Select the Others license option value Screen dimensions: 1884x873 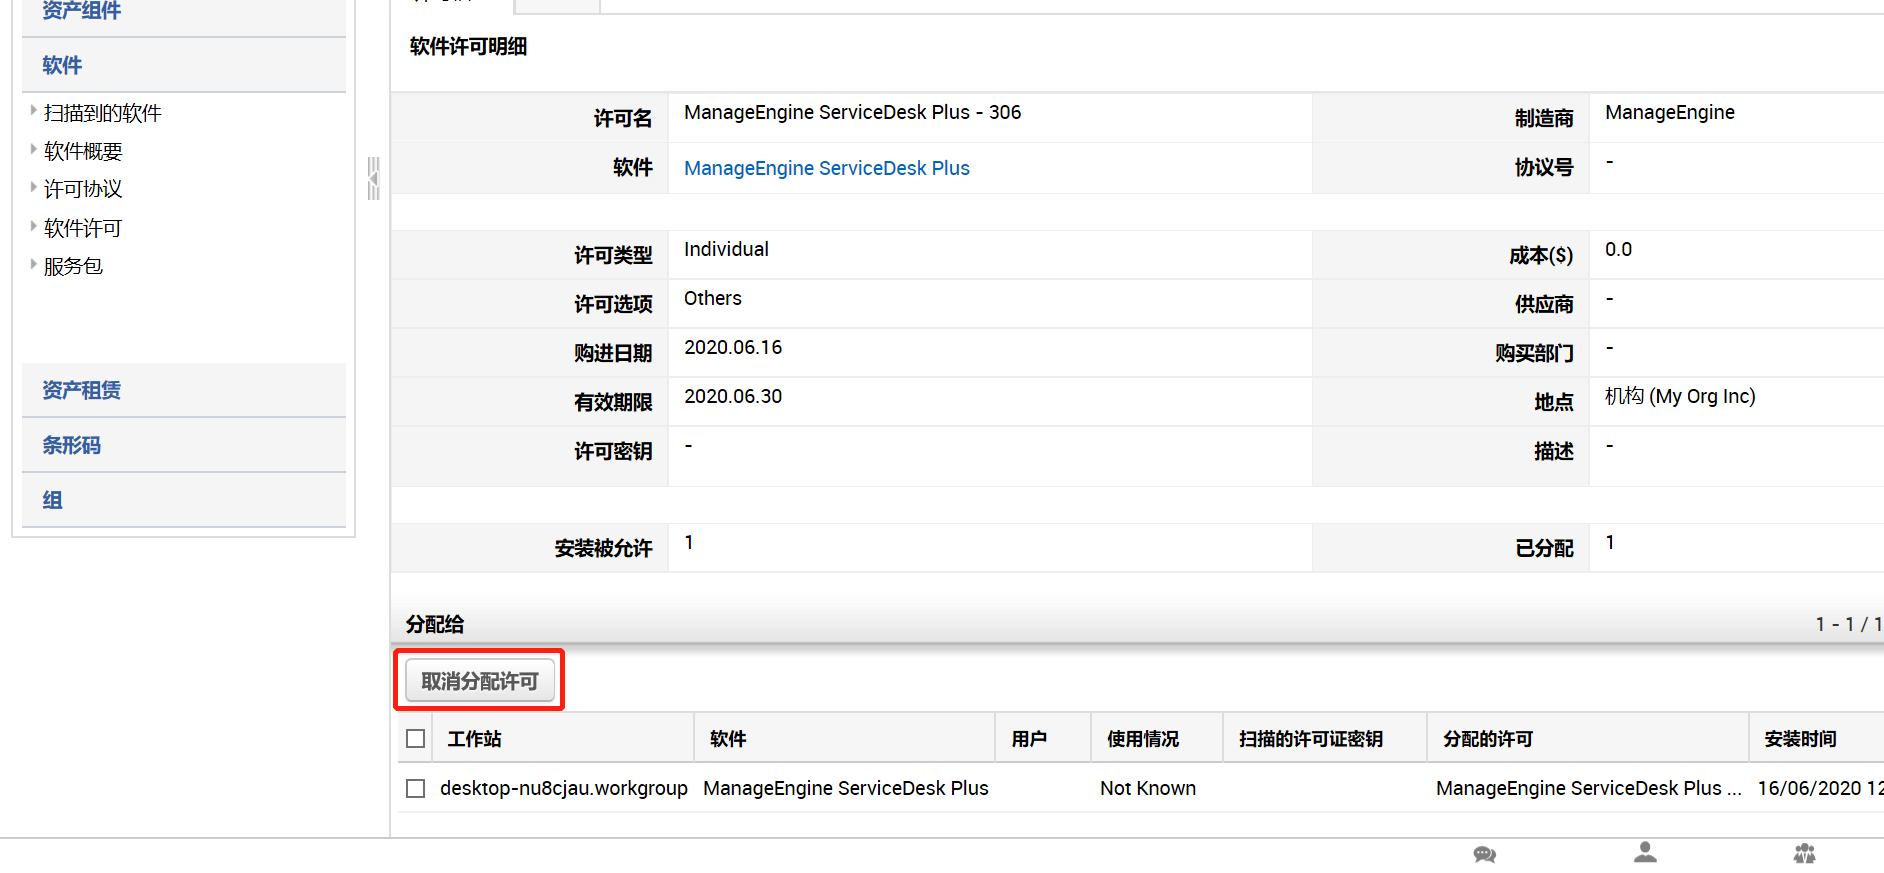pyautogui.click(x=713, y=298)
